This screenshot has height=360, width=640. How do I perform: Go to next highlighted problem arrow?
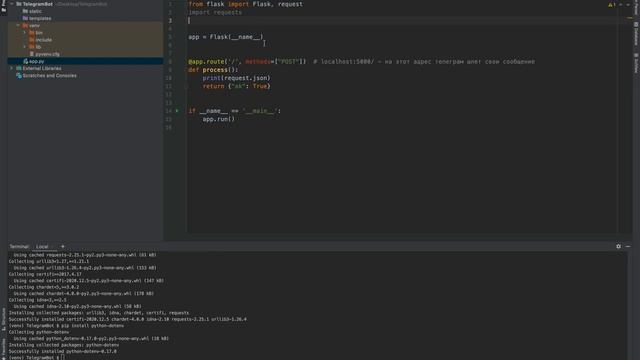click(628, 4)
